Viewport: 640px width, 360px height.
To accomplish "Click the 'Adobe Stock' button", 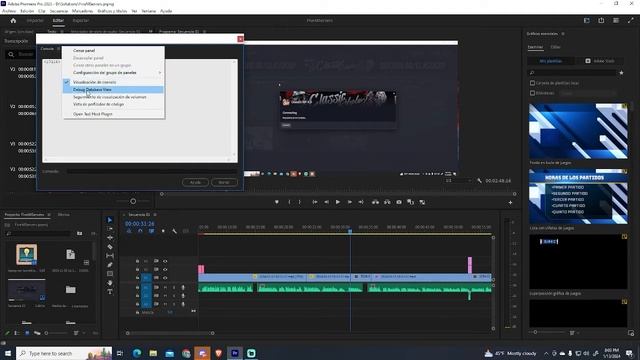I will coord(600,61).
